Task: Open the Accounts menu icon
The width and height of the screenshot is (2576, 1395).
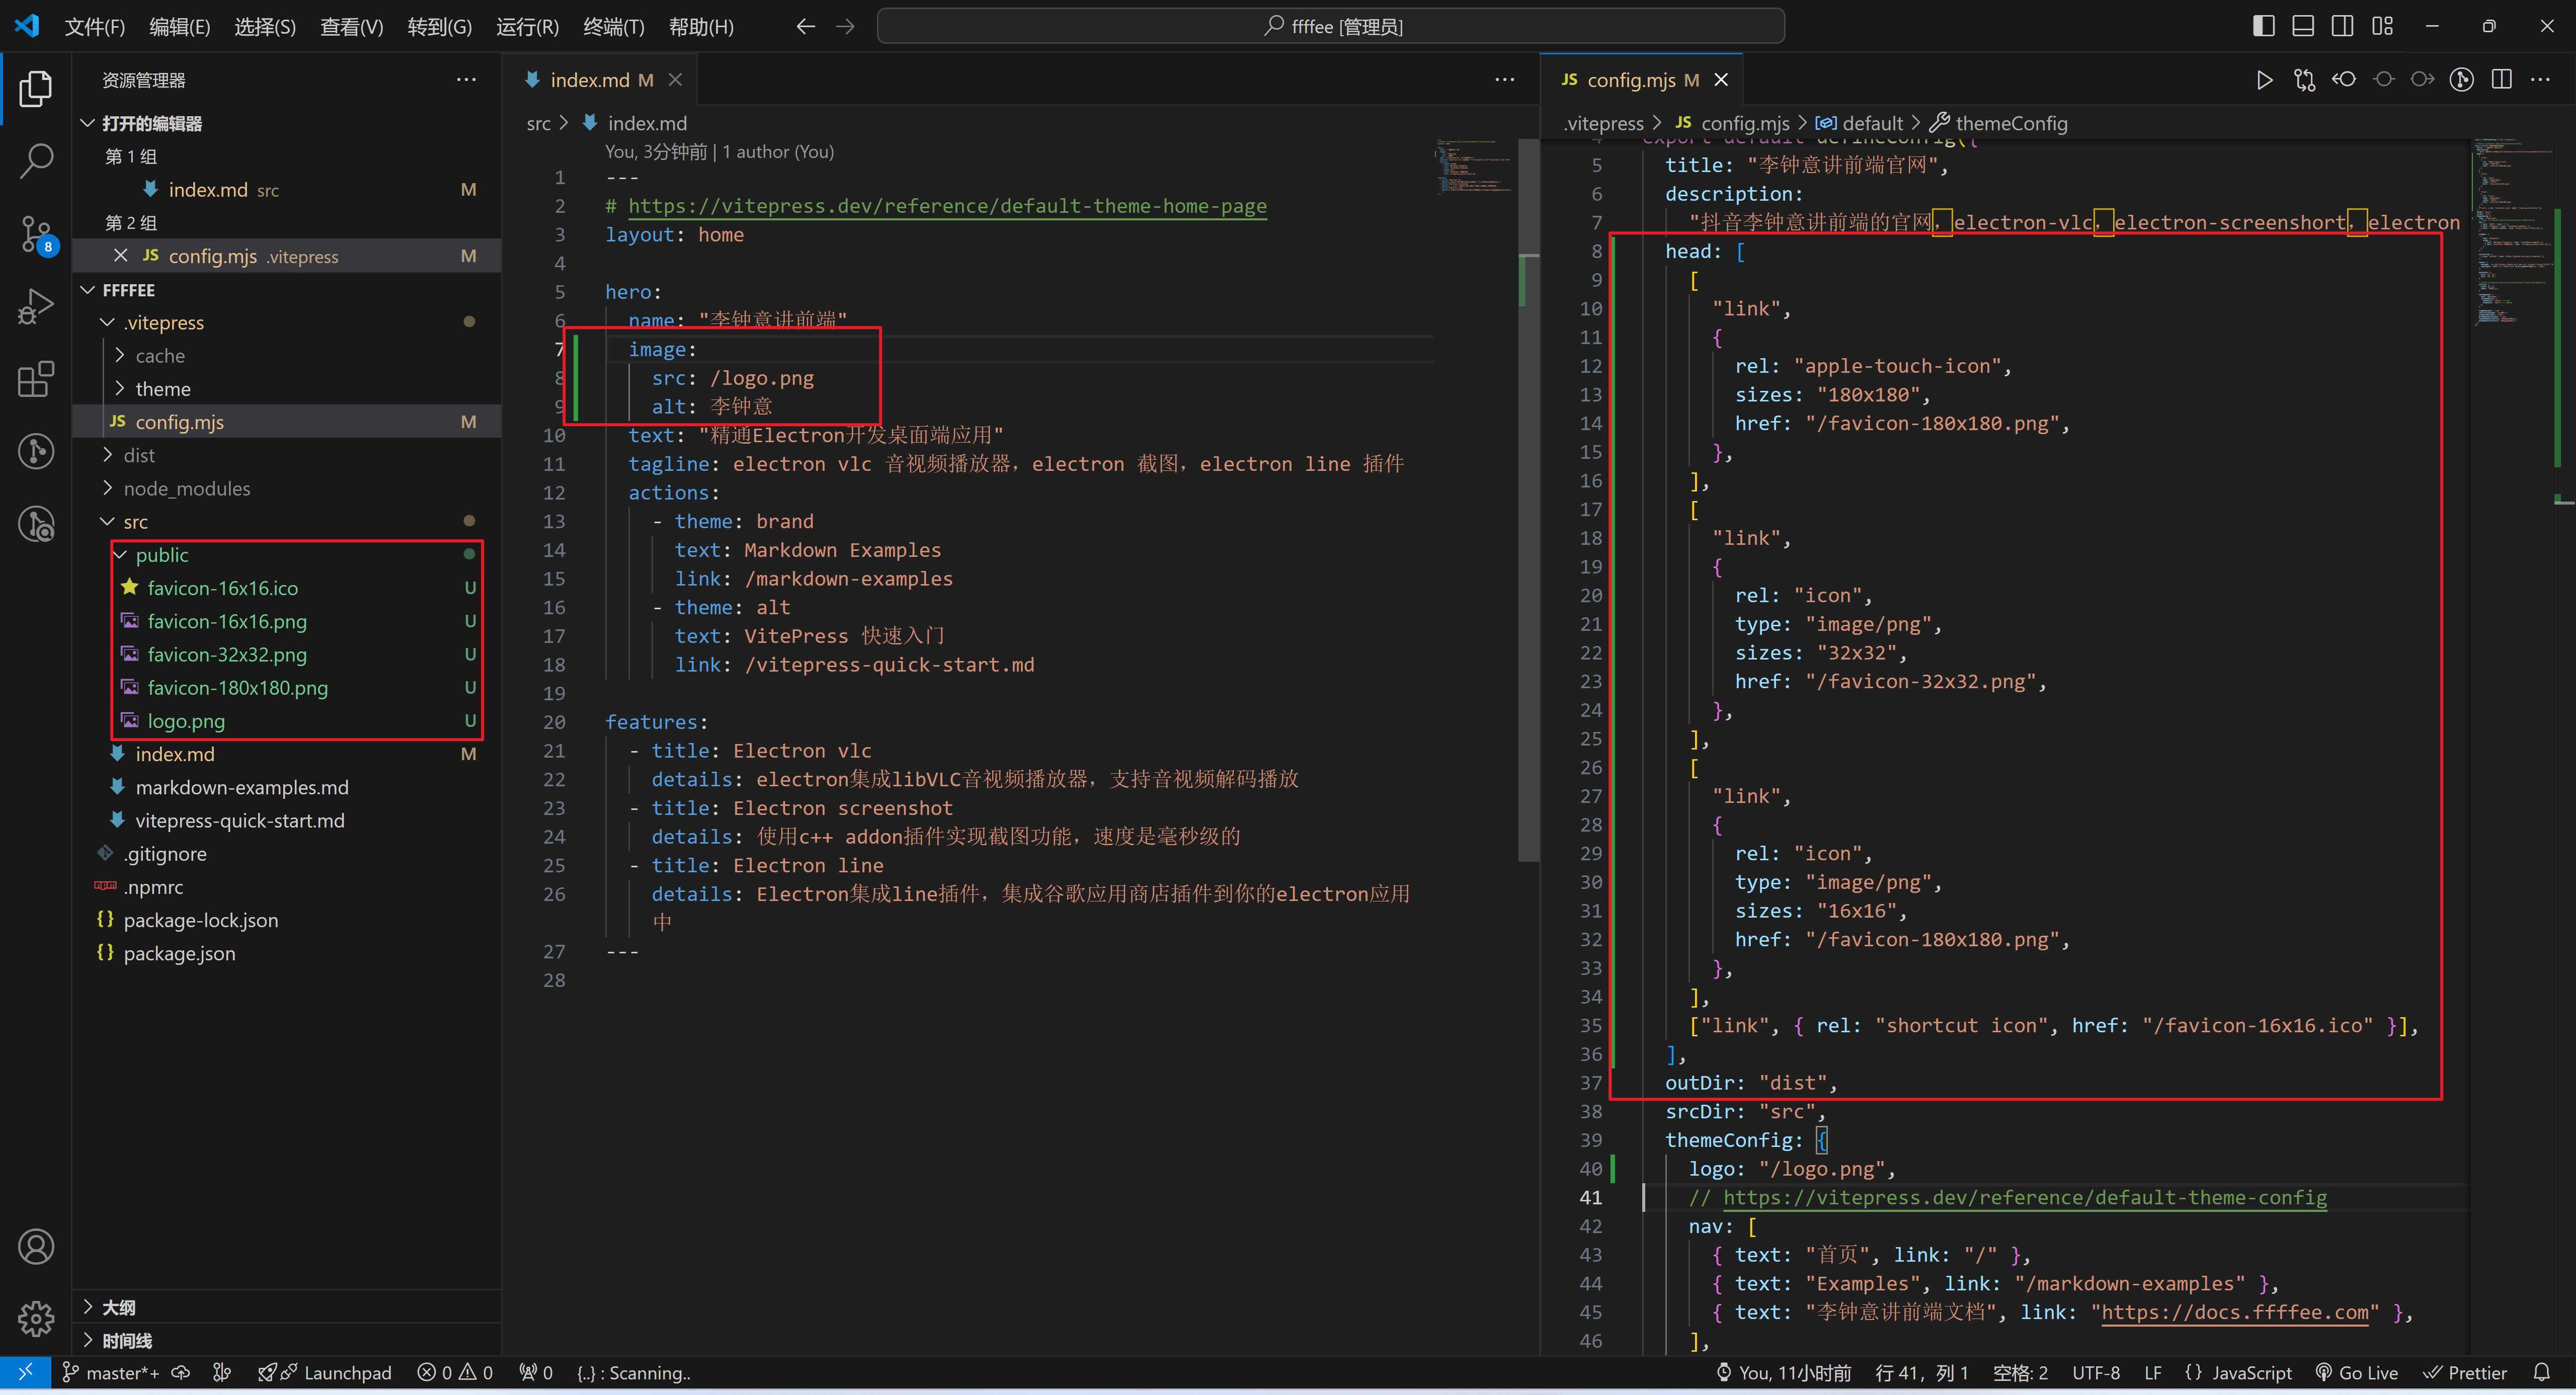Action: click(x=36, y=1246)
